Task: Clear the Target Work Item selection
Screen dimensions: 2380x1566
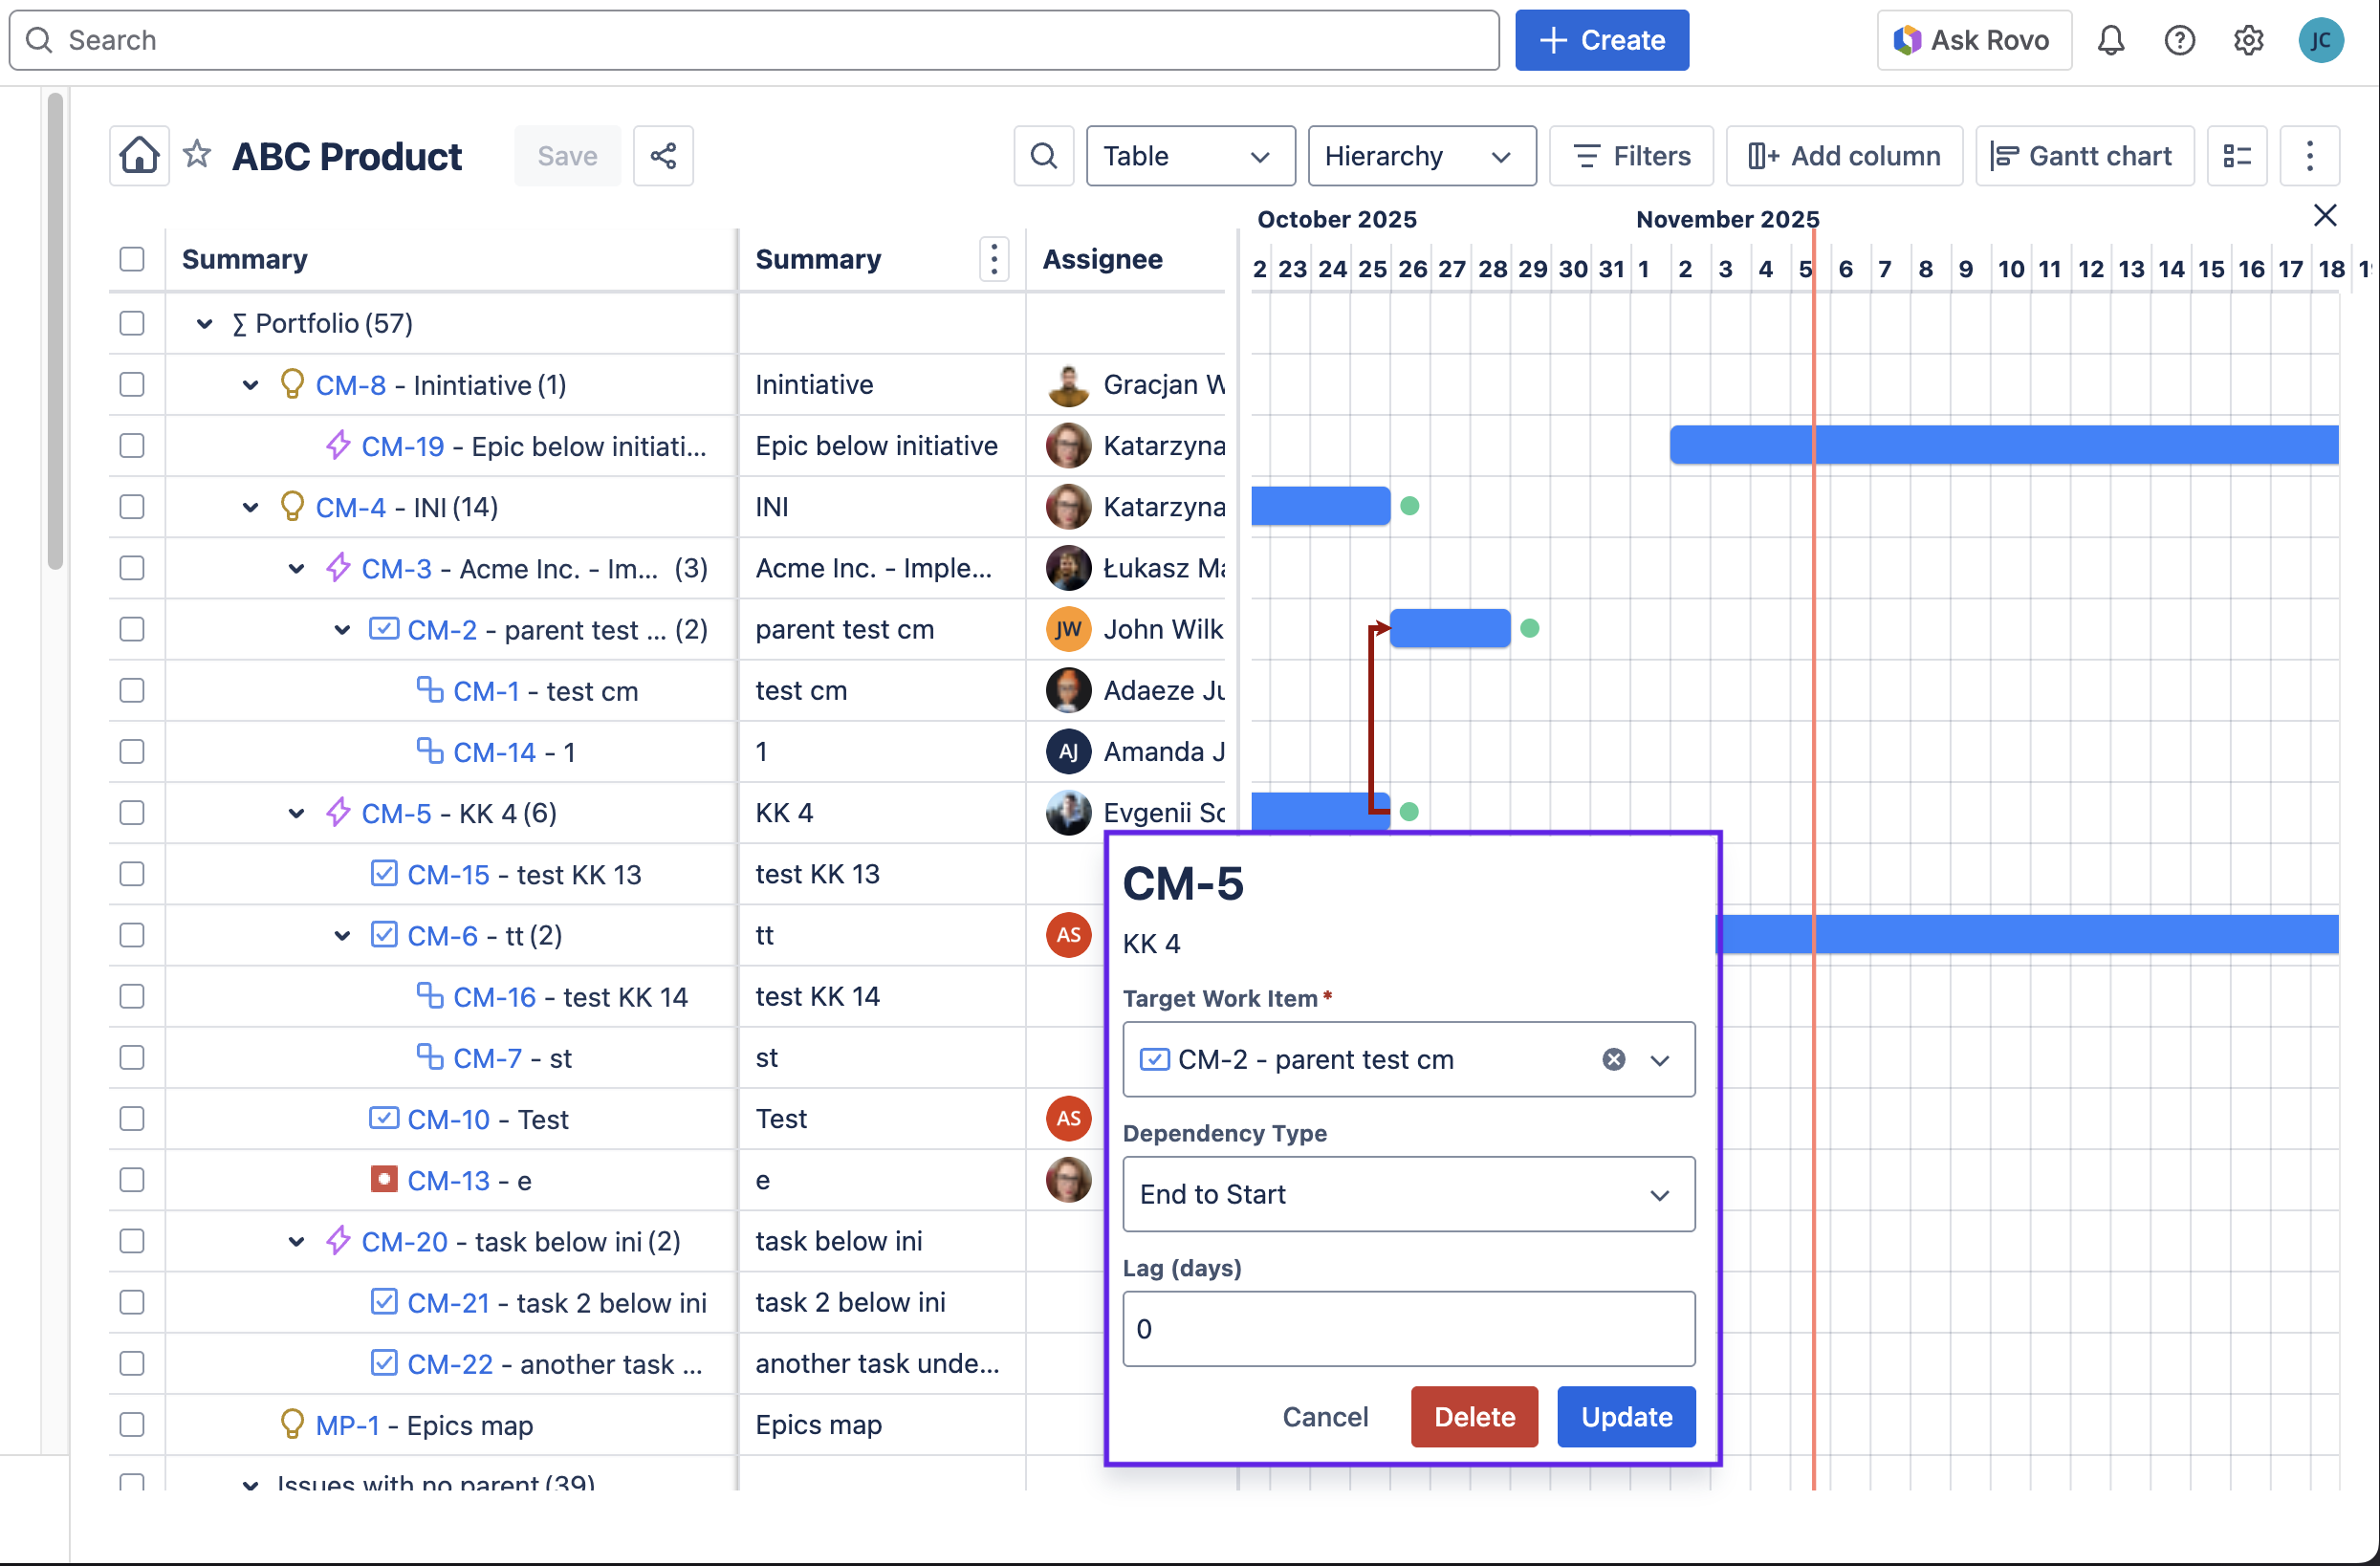Action: 1613,1059
